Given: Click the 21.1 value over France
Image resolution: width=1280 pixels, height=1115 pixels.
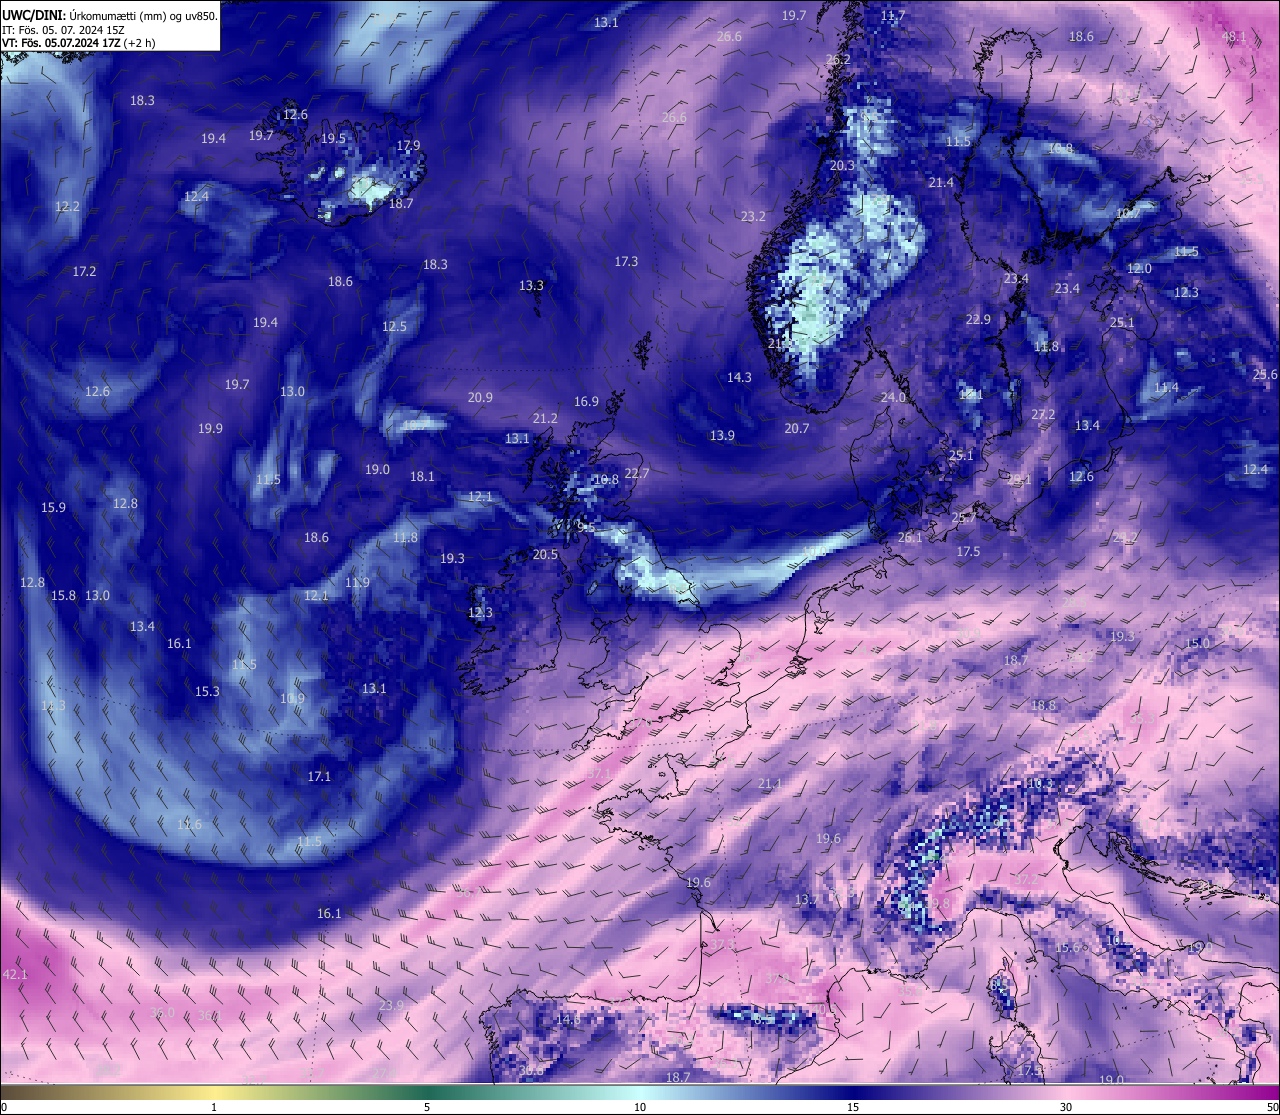Looking at the screenshot, I should coord(770,784).
